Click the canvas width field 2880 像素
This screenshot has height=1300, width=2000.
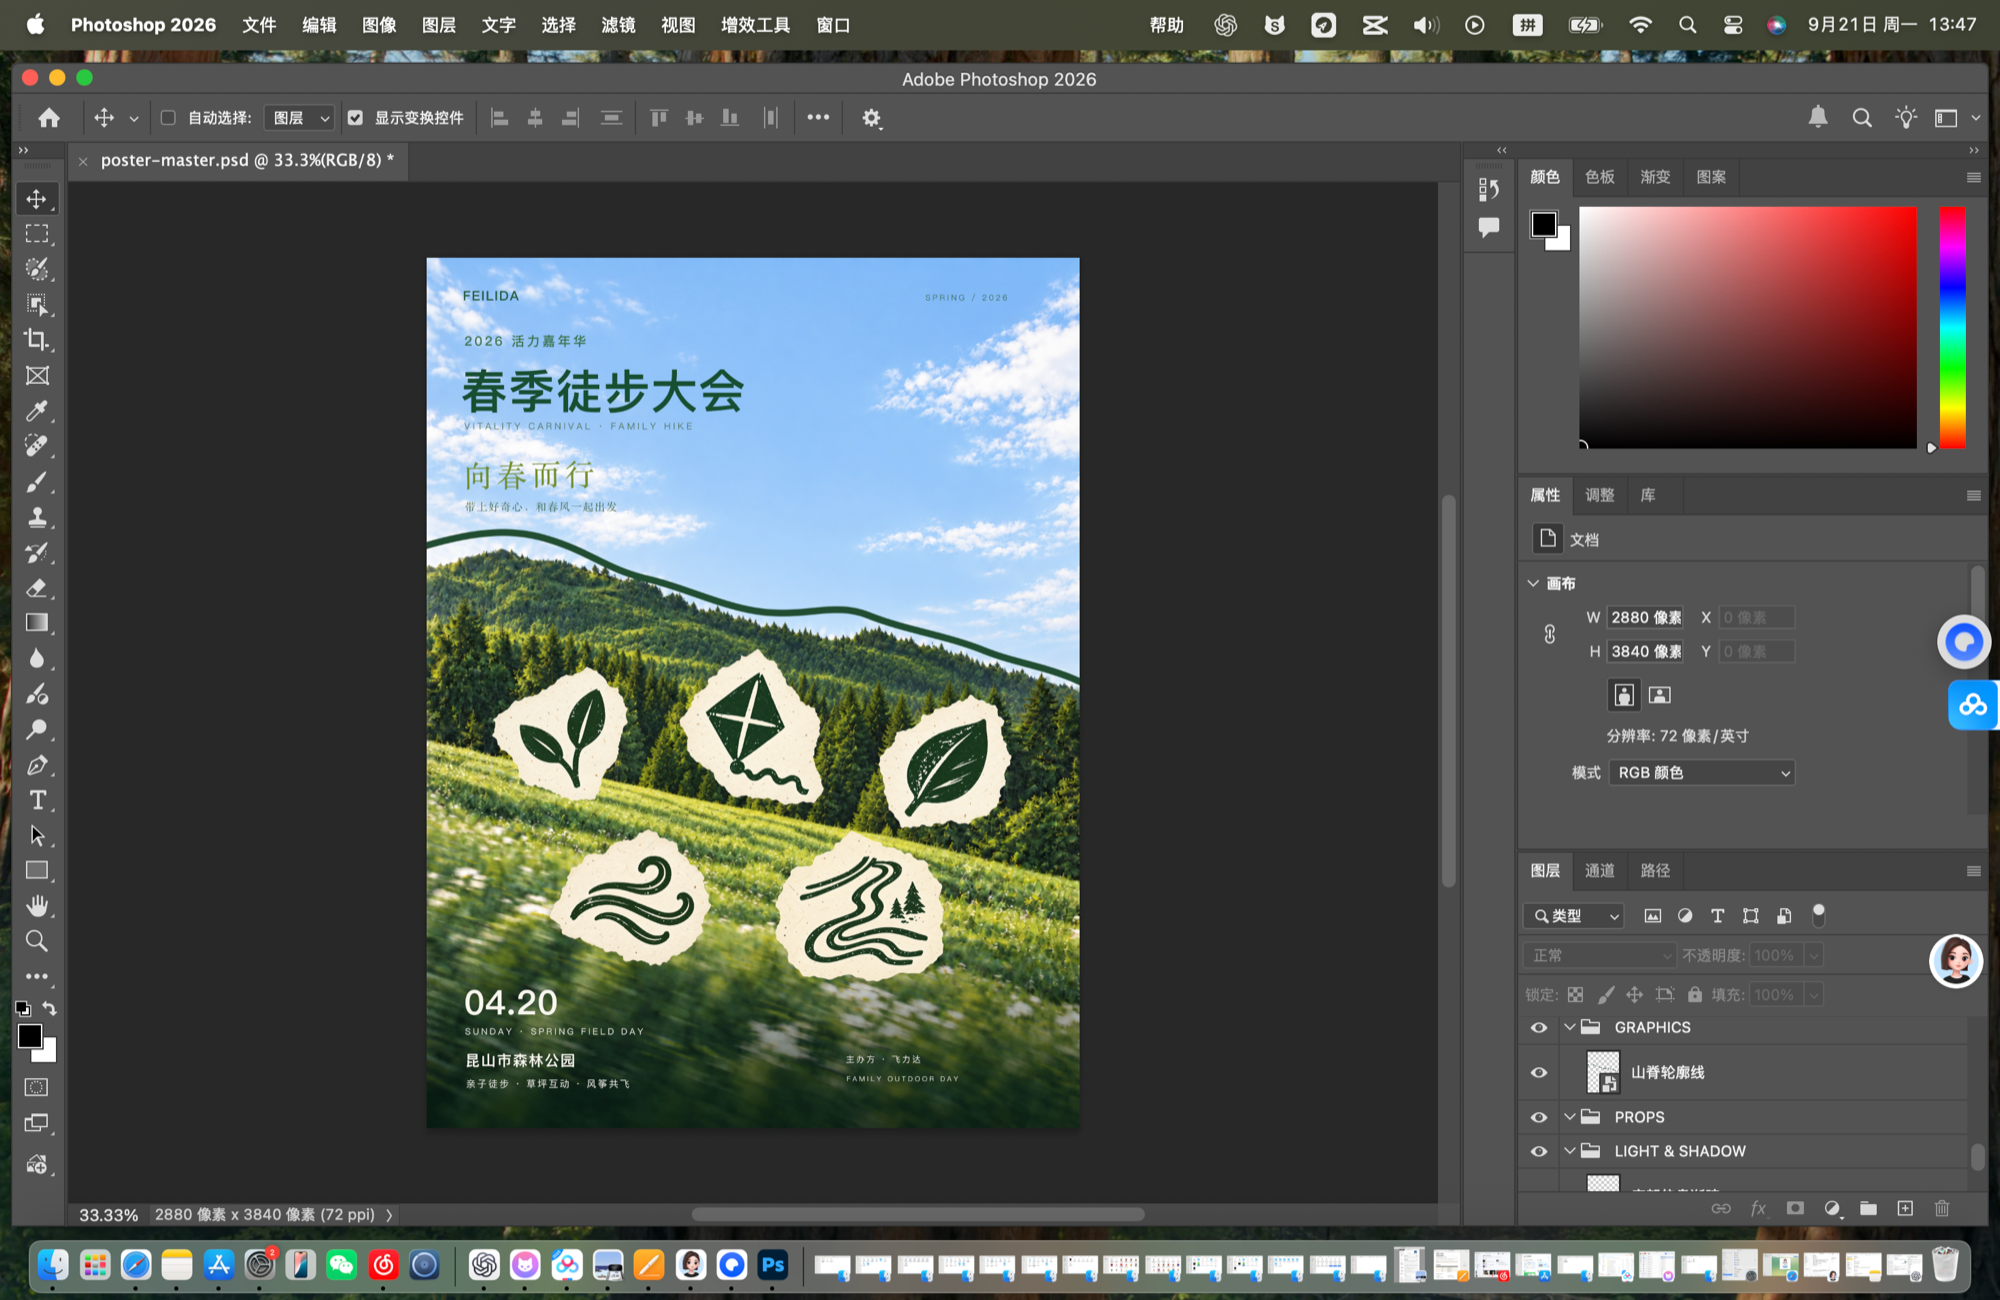pyautogui.click(x=1646, y=618)
